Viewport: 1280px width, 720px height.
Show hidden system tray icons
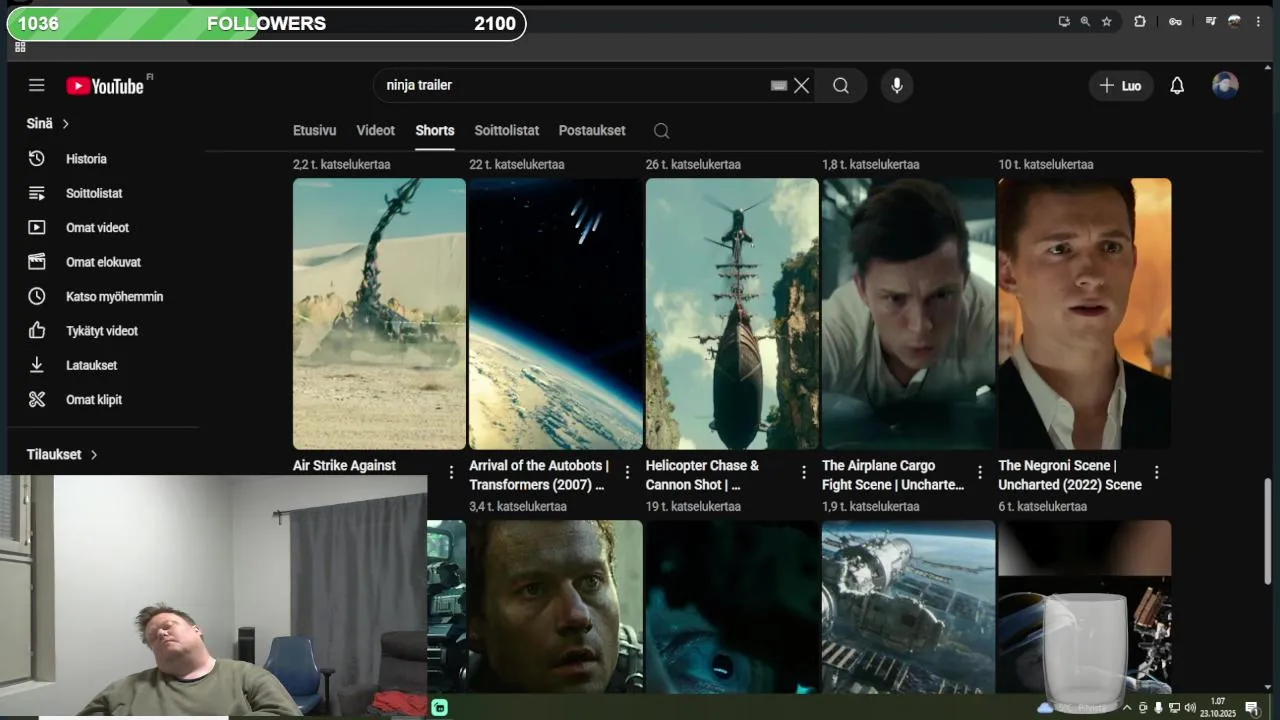point(1127,708)
